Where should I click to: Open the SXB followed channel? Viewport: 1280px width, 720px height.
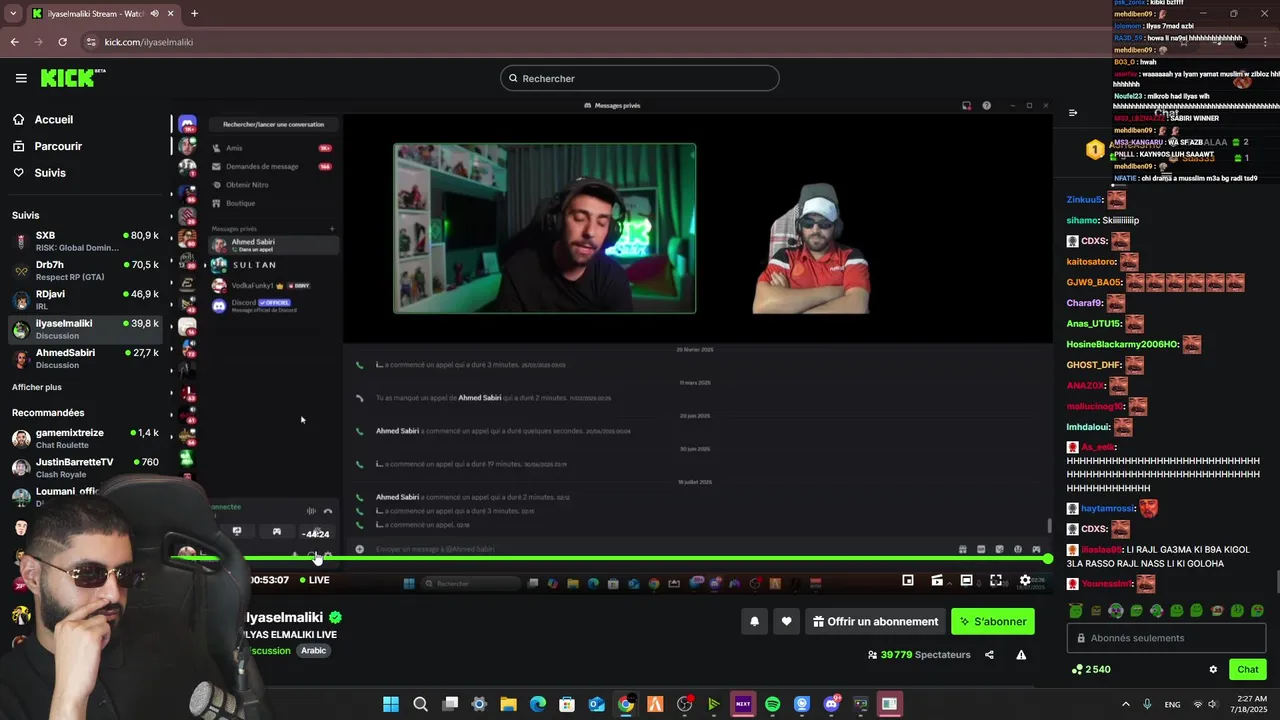tap(85, 241)
